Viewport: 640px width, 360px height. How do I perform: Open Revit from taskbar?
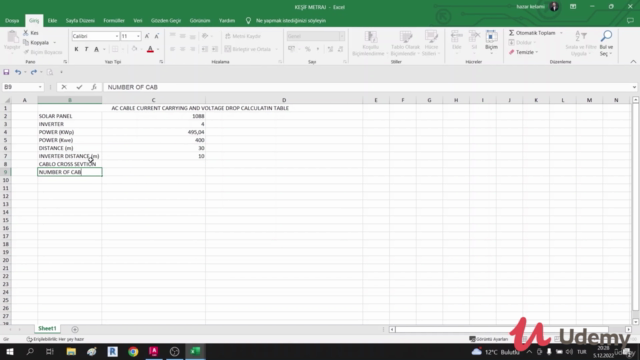click(x=113, y=351)
